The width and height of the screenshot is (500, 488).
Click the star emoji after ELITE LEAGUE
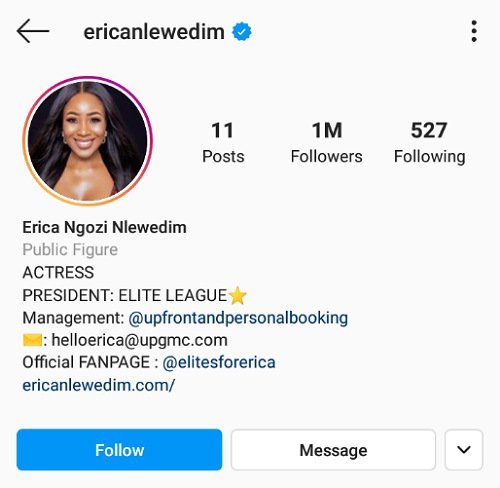click(x=238, y=295)
